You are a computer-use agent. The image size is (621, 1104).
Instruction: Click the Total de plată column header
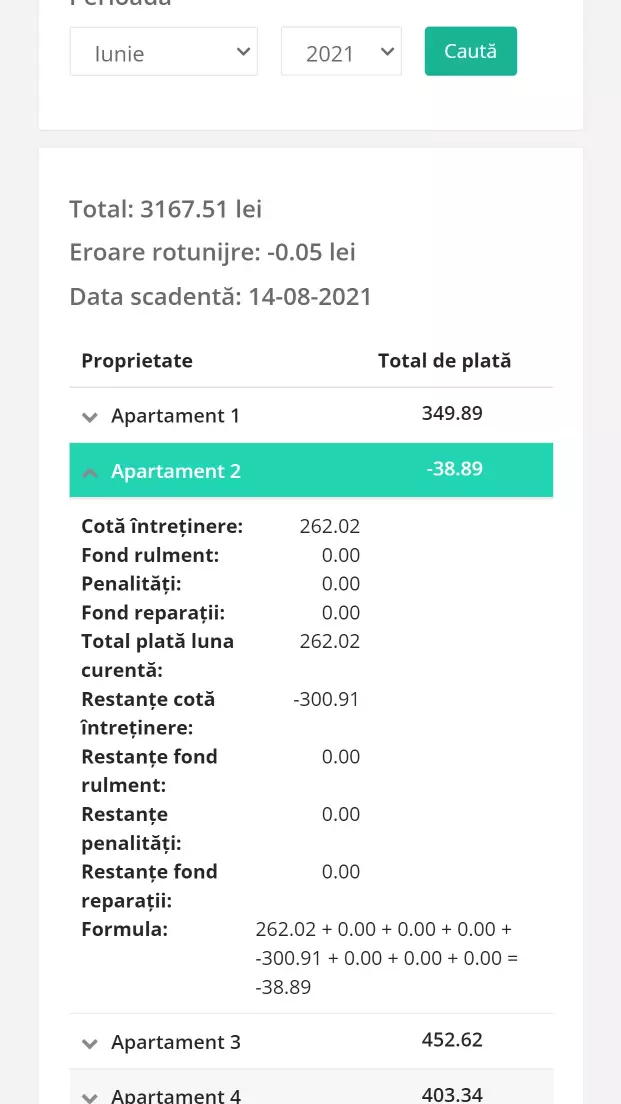coord(444,361)
